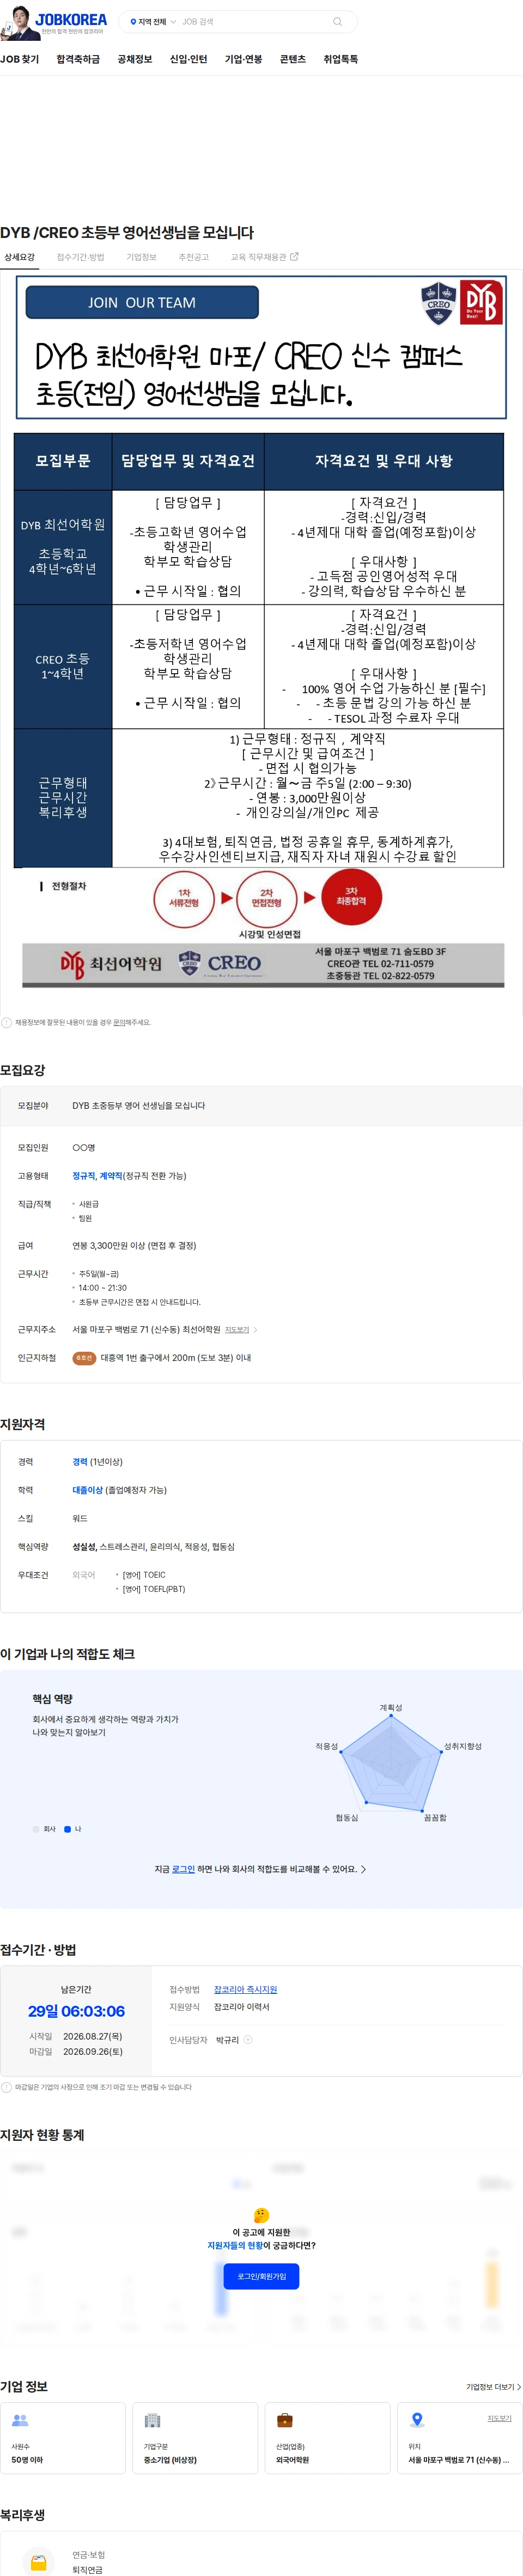Click the JOIN OUR TEAM banner
The width and height of the screenshot is (523, 2576).
point(142,302)
